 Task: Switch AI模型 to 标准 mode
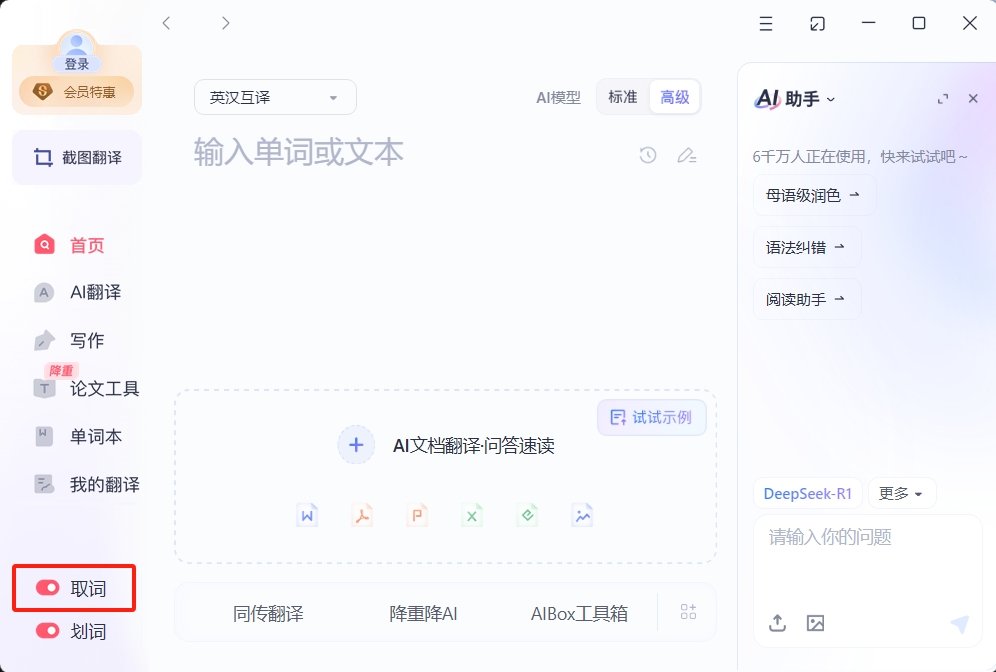click(x=622, y=97)
